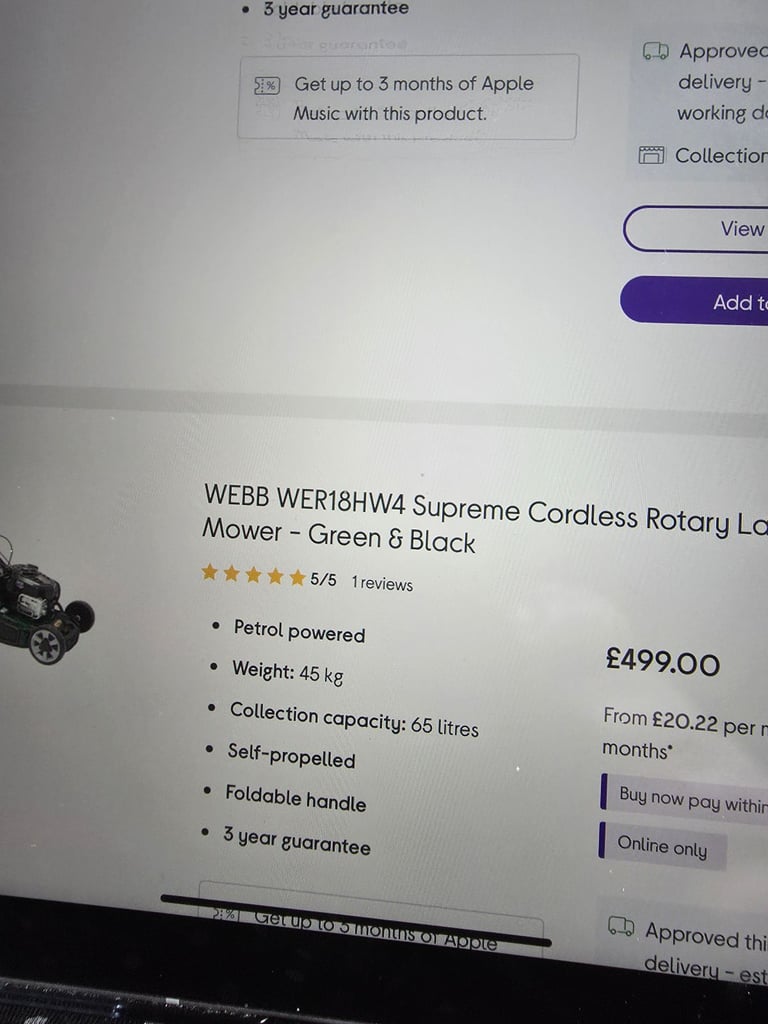The width and height of the screenshot is (768, 1024).
Task: Click the Collection store icon
Action: pos(651,155)
